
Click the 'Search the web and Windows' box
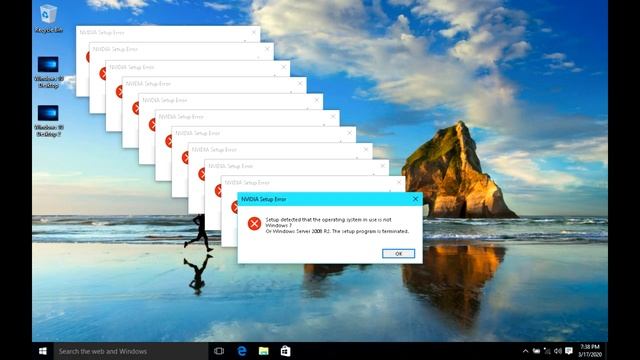[131, 351]
